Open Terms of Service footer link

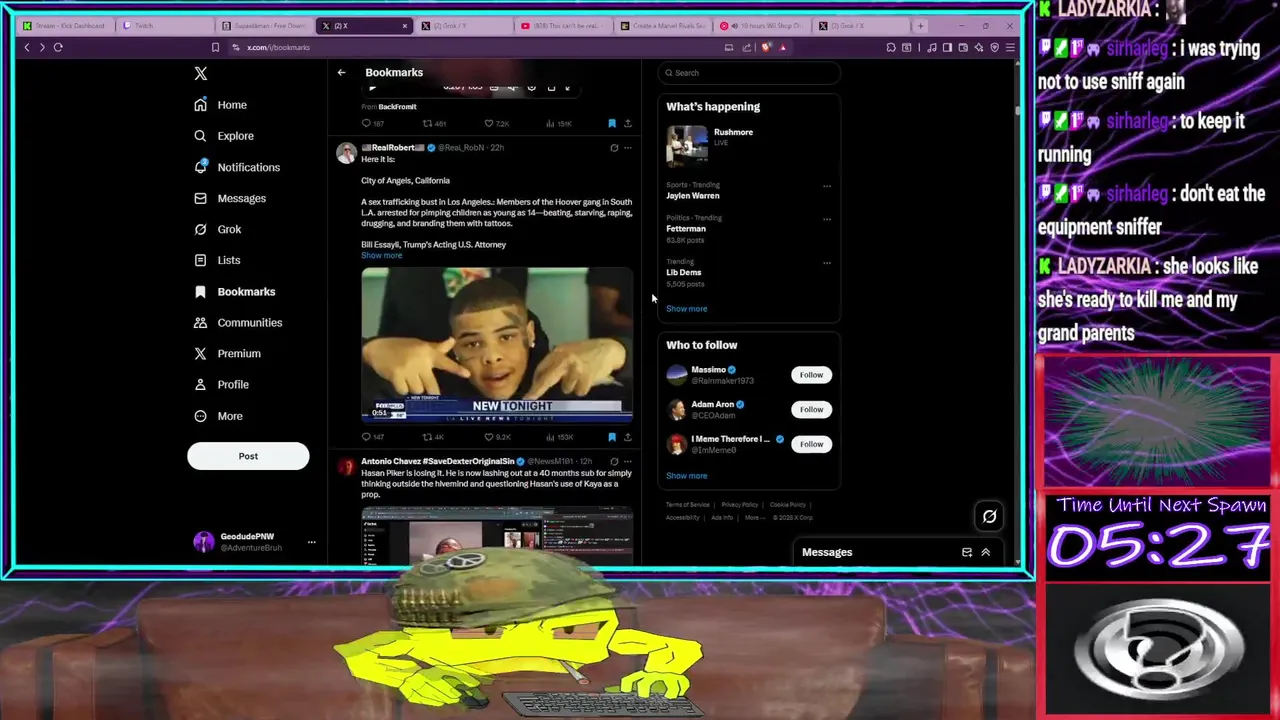pyautogui.click(x=688, y=505)
